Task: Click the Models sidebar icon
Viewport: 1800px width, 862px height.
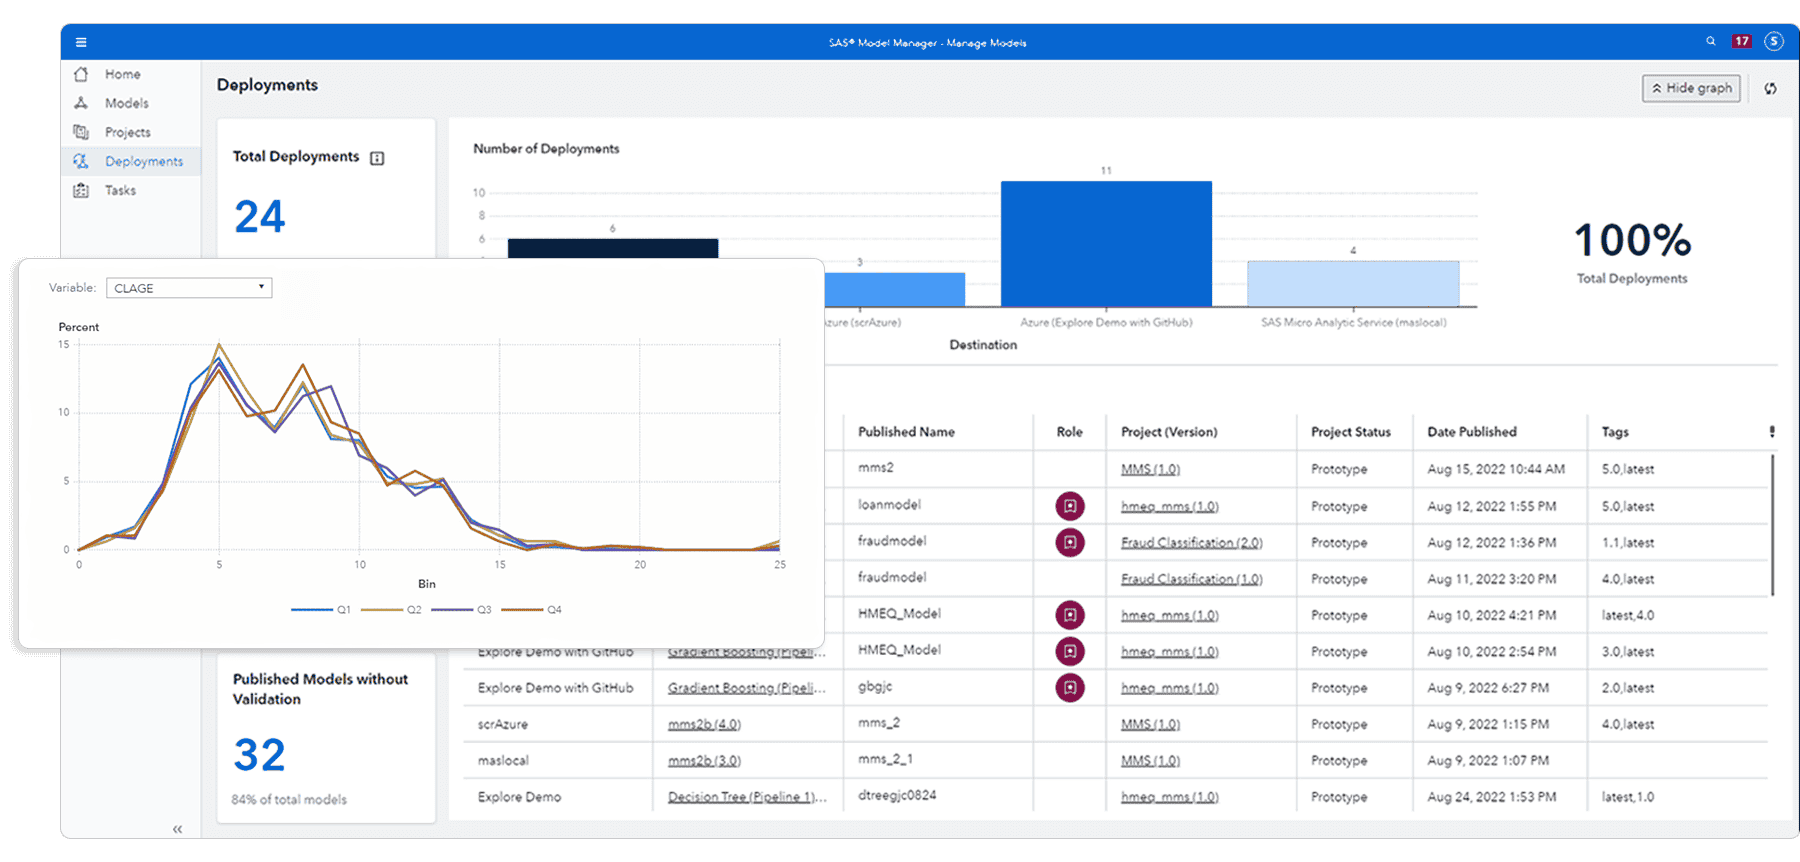Action: 81,103
